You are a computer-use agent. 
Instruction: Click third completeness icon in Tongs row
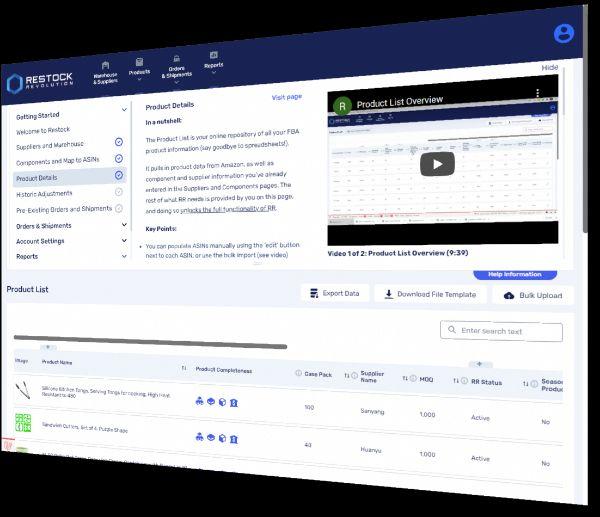click(x=222, y=402)
